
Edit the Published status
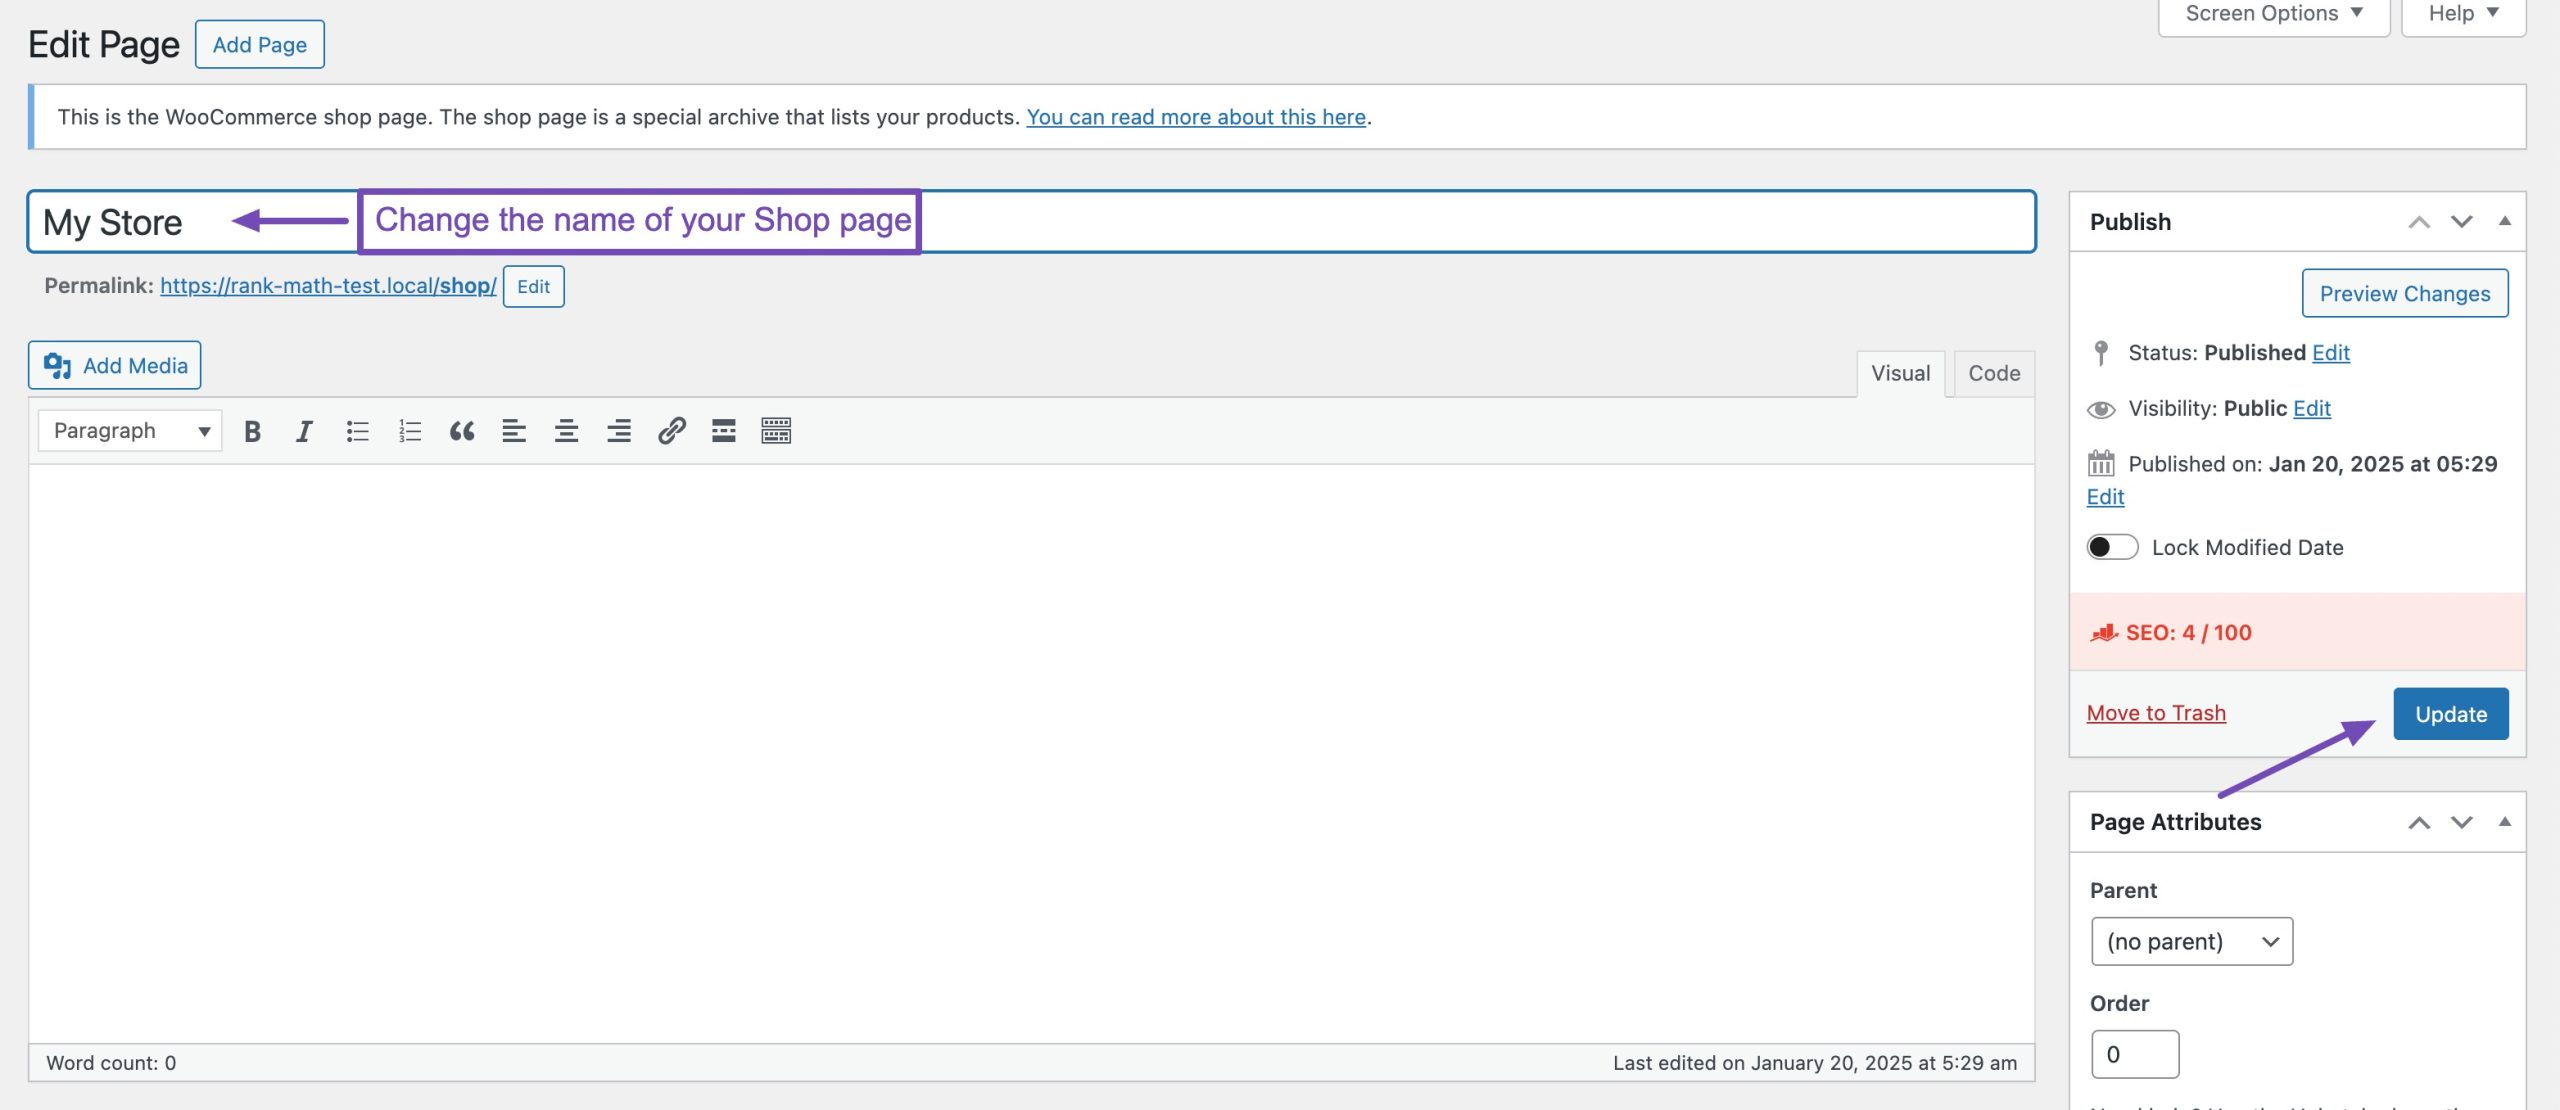click(x=2330, y=353)
